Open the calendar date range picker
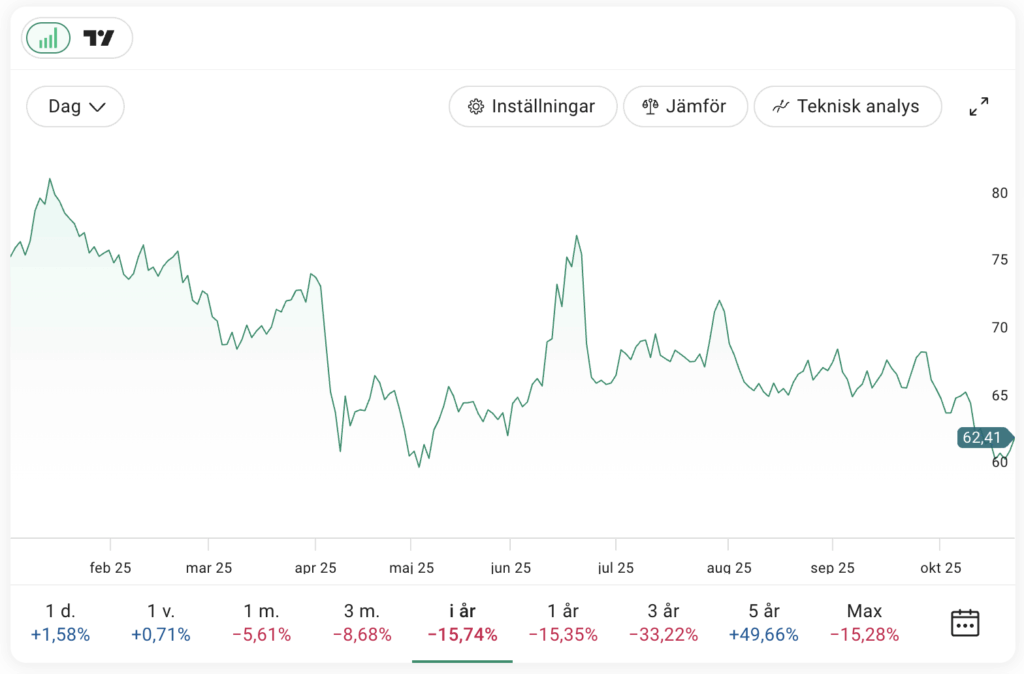 (x=964, y=622)
